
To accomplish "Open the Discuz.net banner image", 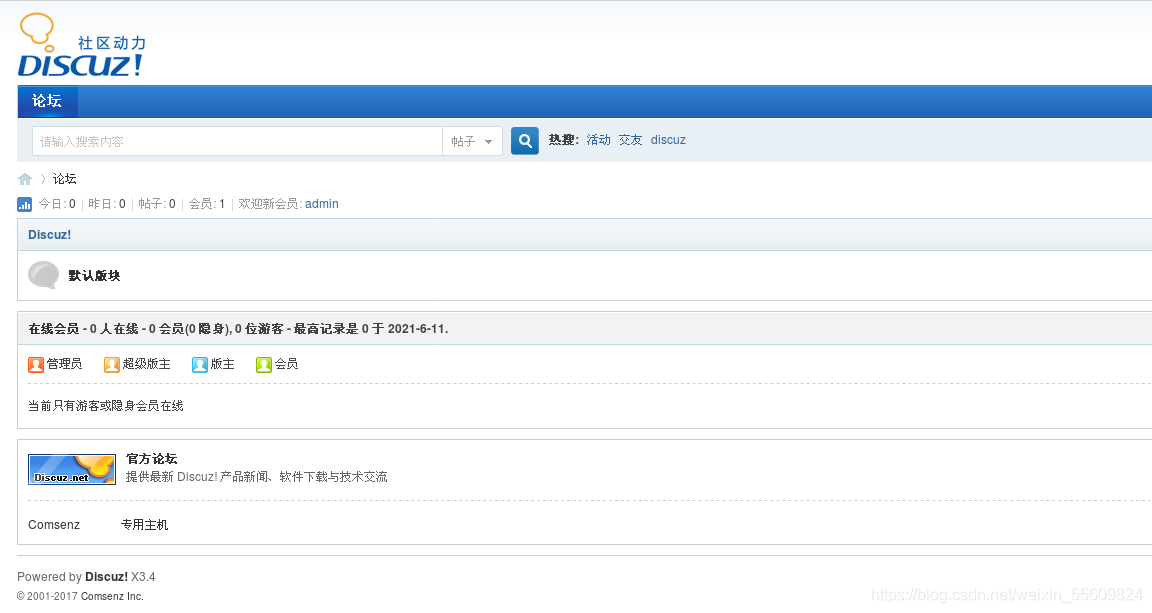I will tap(72, 469).
